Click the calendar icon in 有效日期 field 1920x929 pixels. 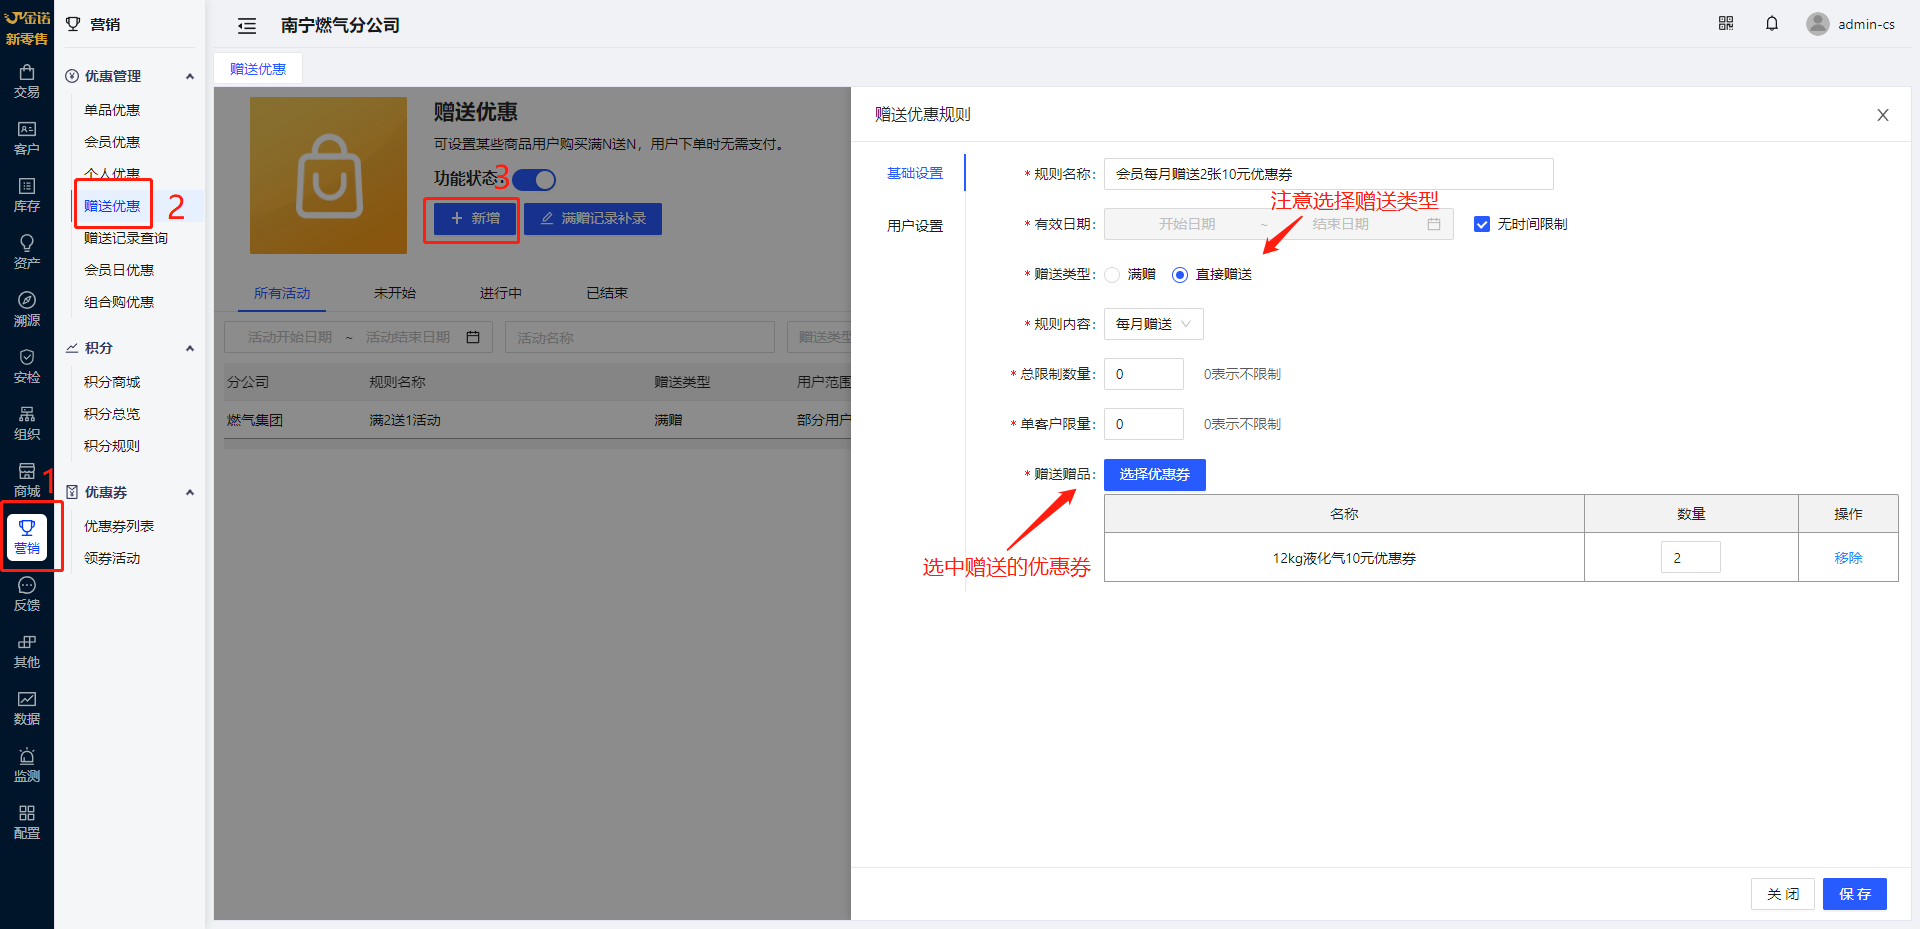click(x=1434, y=224)
